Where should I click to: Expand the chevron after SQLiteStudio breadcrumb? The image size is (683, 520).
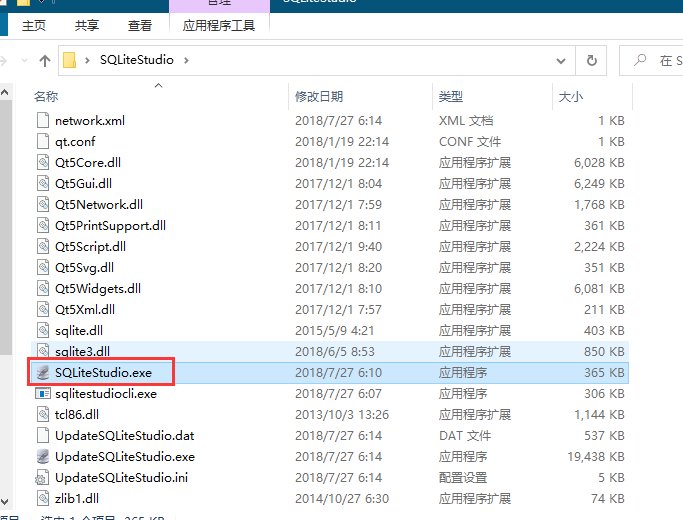coord(186,60)
